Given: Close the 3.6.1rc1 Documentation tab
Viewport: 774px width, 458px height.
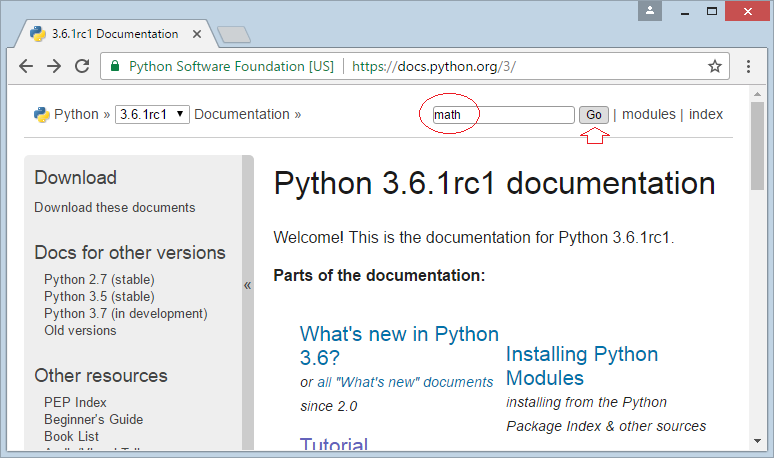Looking at the screenshot, I should pyautogui.click(x=196, y=34).
